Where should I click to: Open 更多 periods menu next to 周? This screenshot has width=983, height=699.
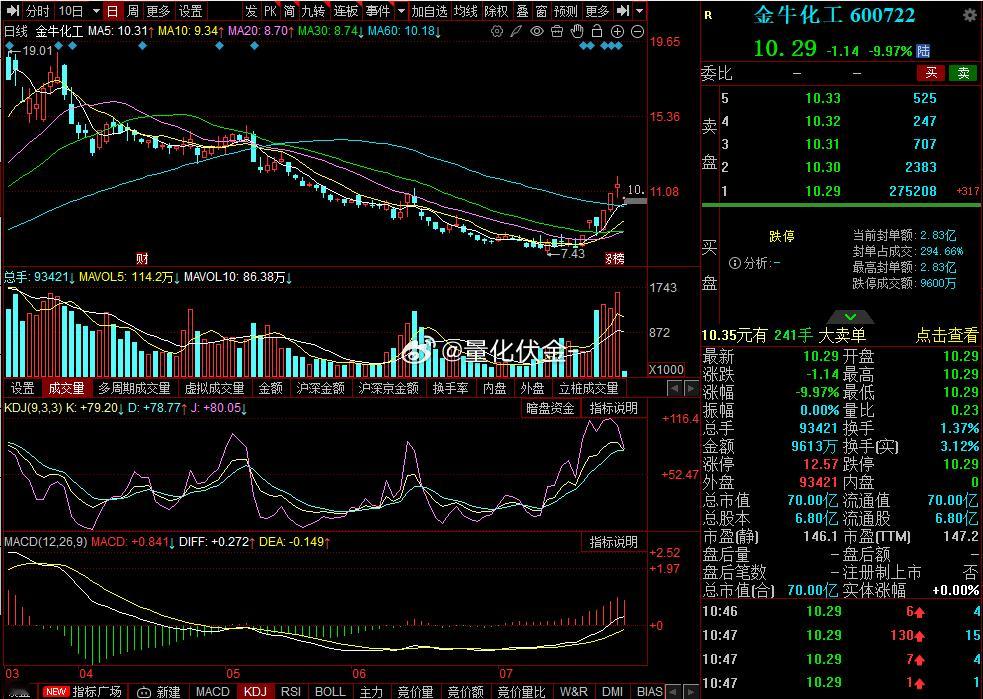158,11
